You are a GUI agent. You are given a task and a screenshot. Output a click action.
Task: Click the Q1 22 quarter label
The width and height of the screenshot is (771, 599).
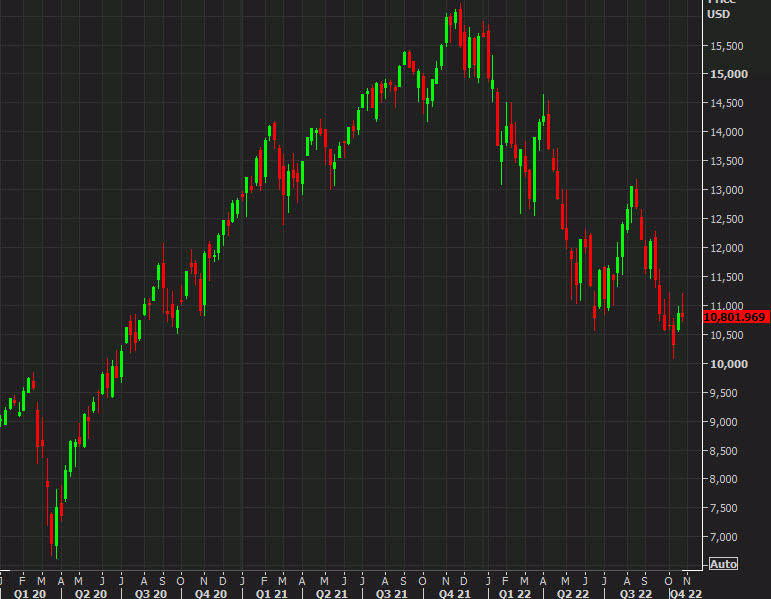[x=514, y=594]
